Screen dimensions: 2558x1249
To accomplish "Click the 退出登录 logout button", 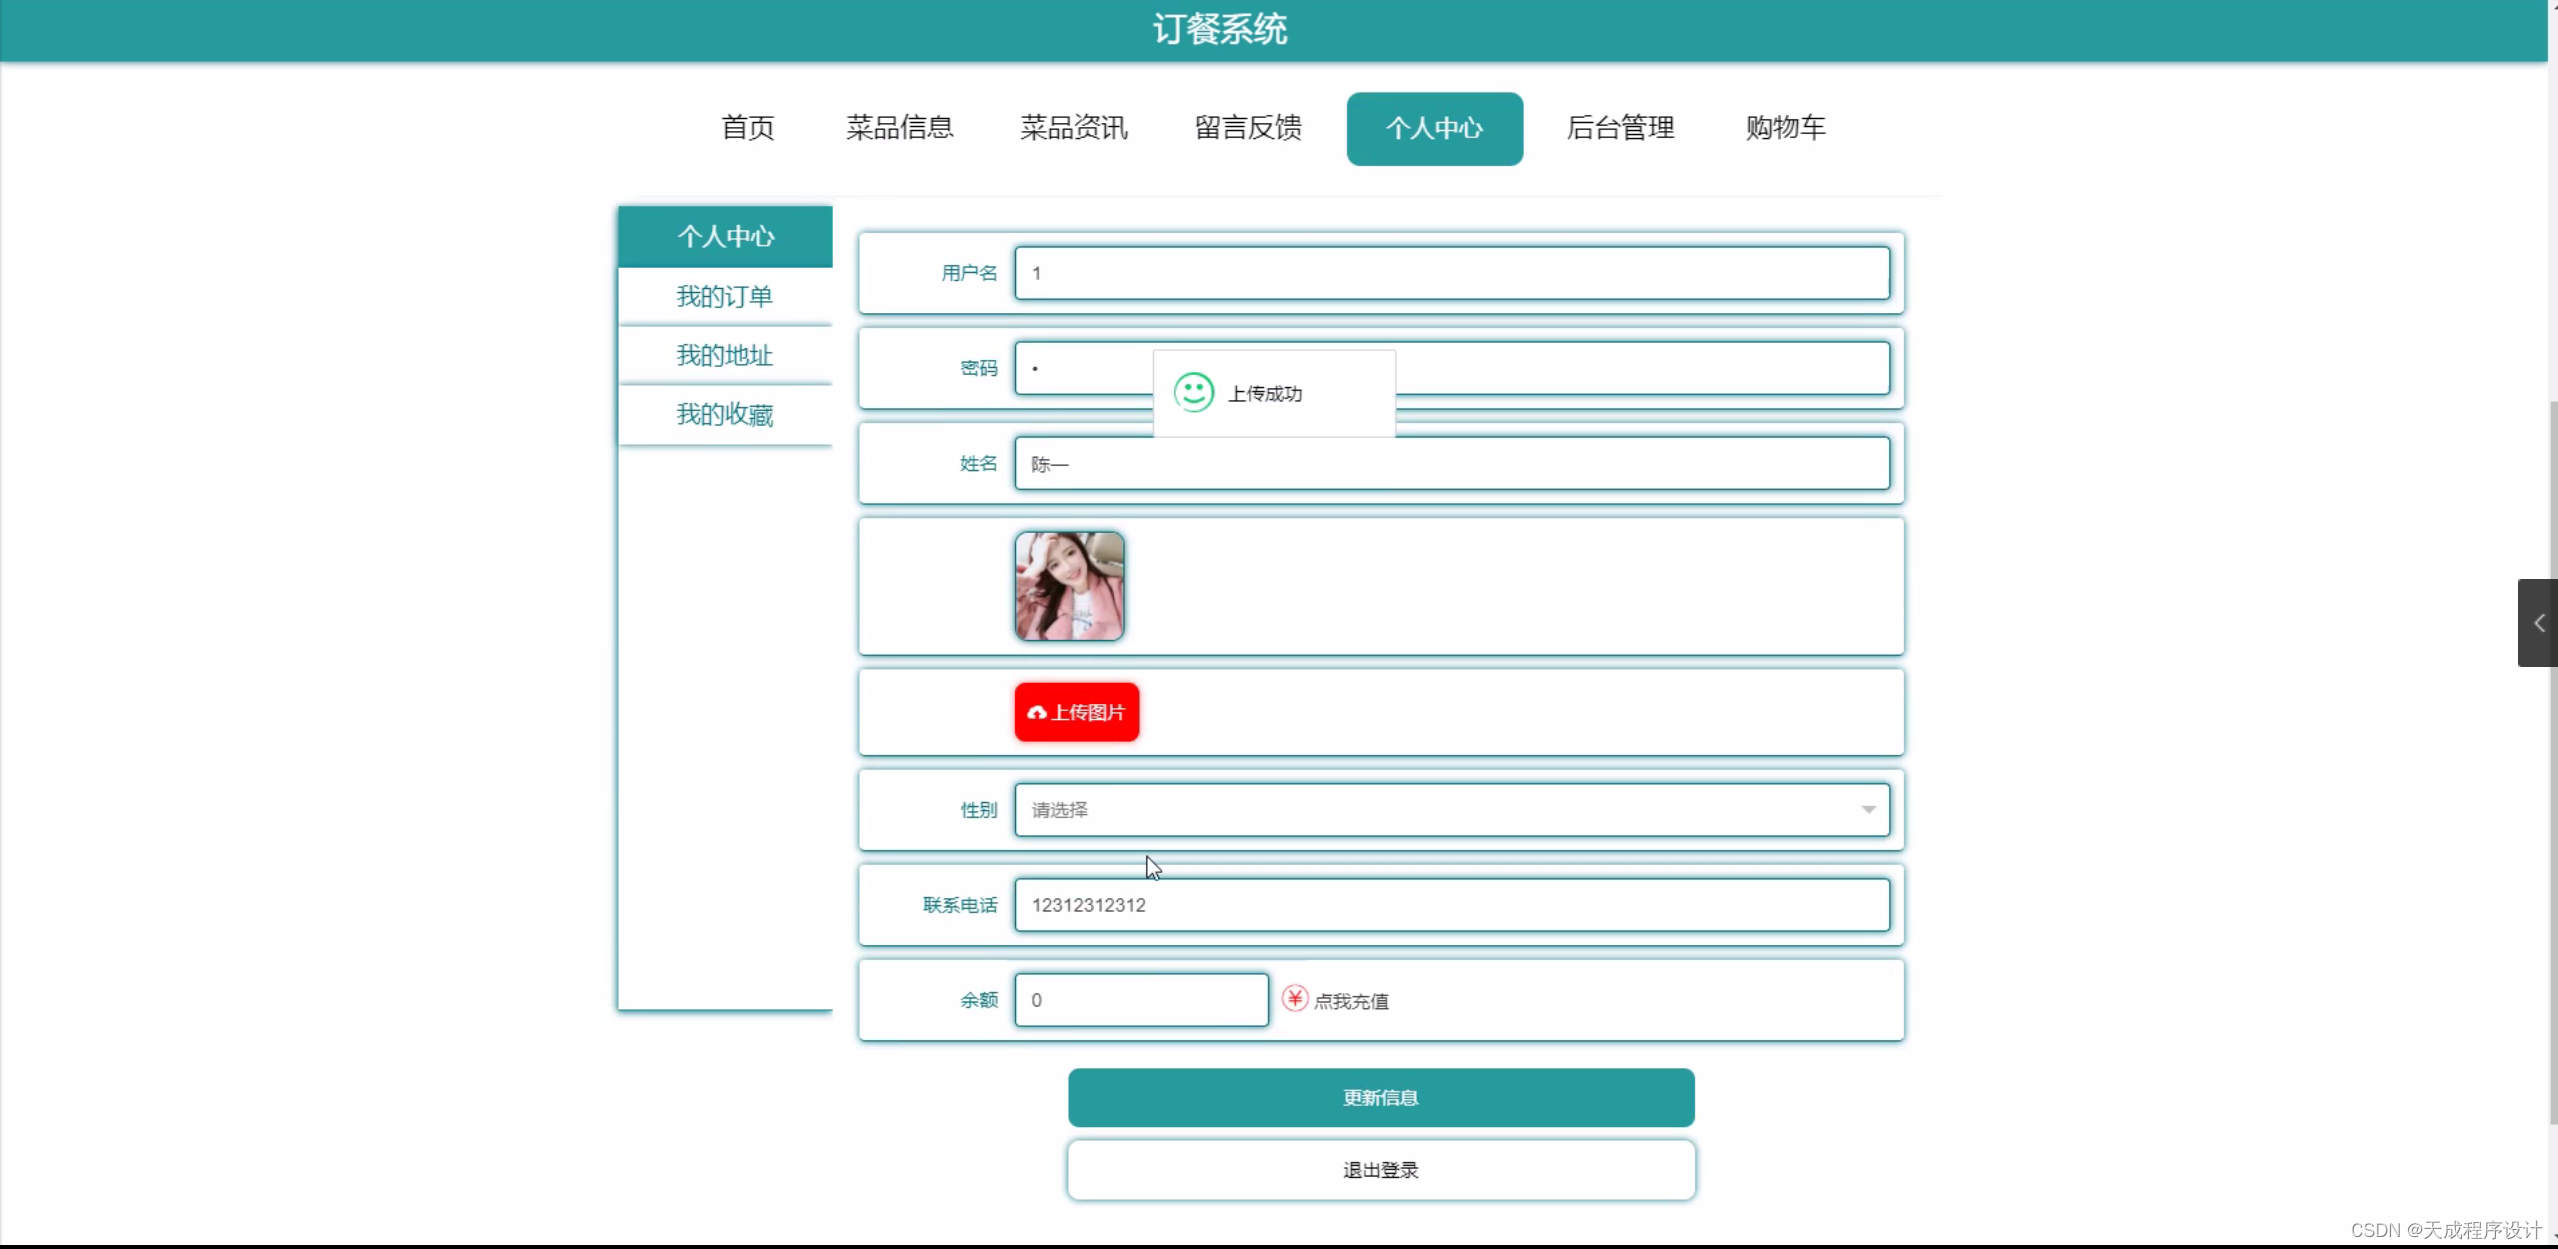I will (x=1380, y=1170).
